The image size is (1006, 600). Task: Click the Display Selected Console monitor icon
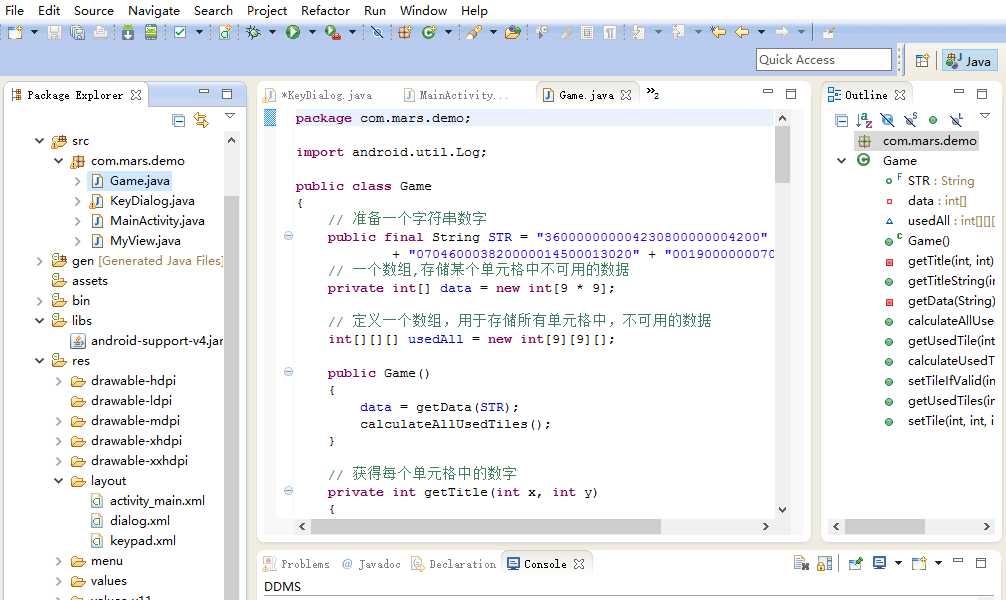tap(880, 563)
